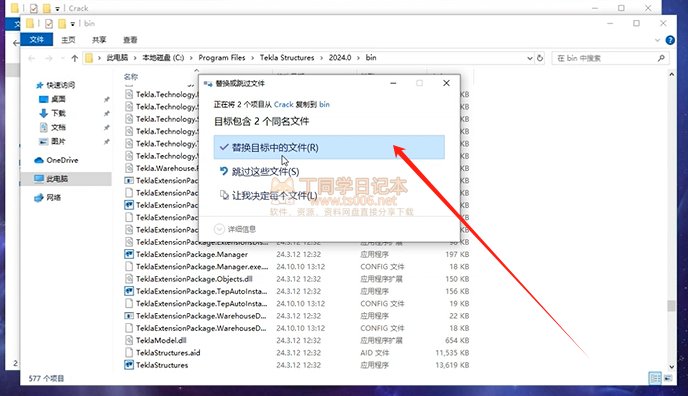Click the forward navigation arrow
This screenshot has width=688, height=396.
(49, 58)
